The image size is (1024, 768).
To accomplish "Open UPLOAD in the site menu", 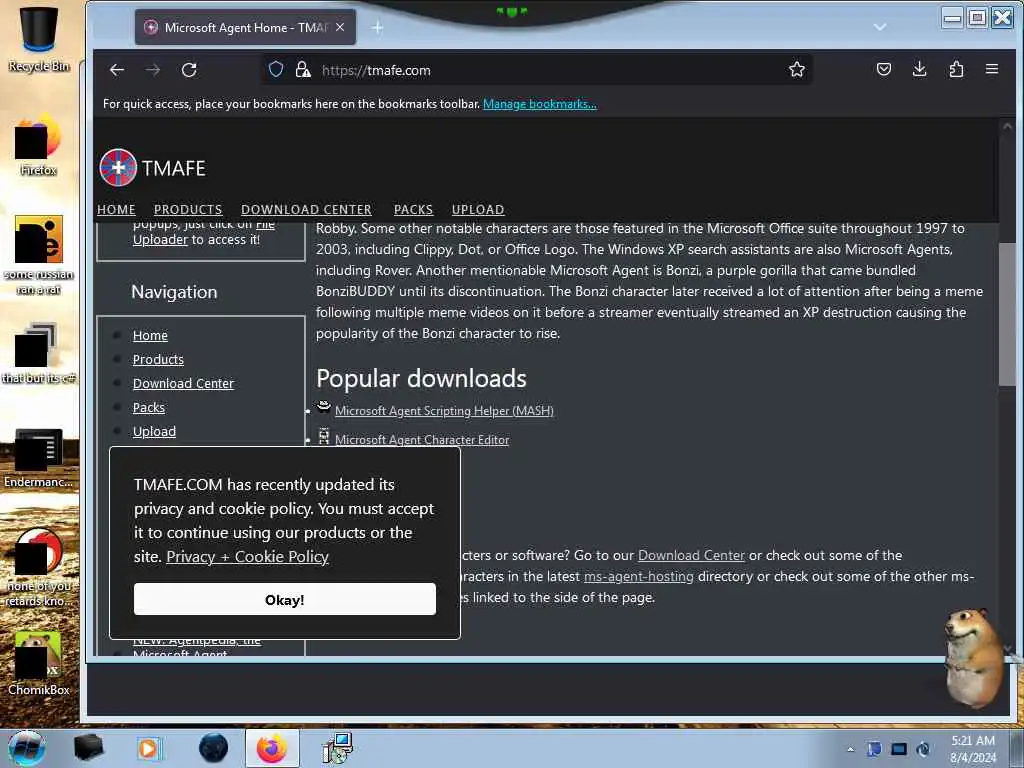I will point(478,210).
